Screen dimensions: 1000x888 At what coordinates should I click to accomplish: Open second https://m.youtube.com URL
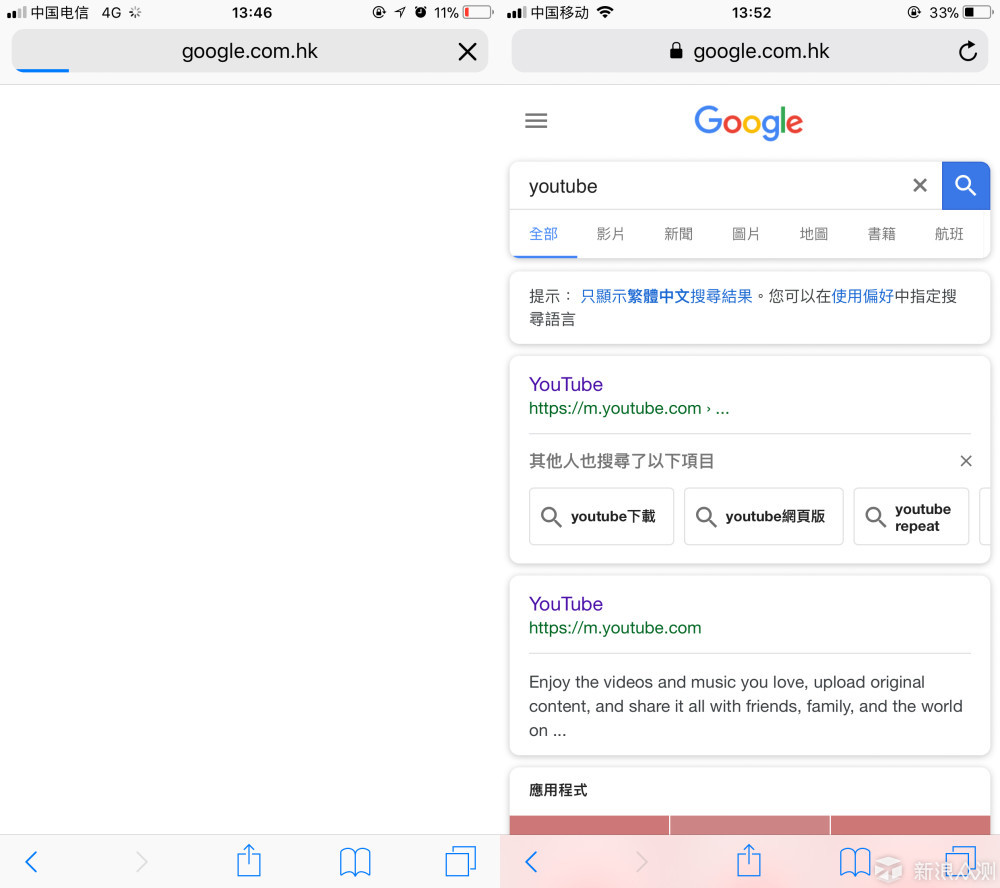click(x=615, y=628)
